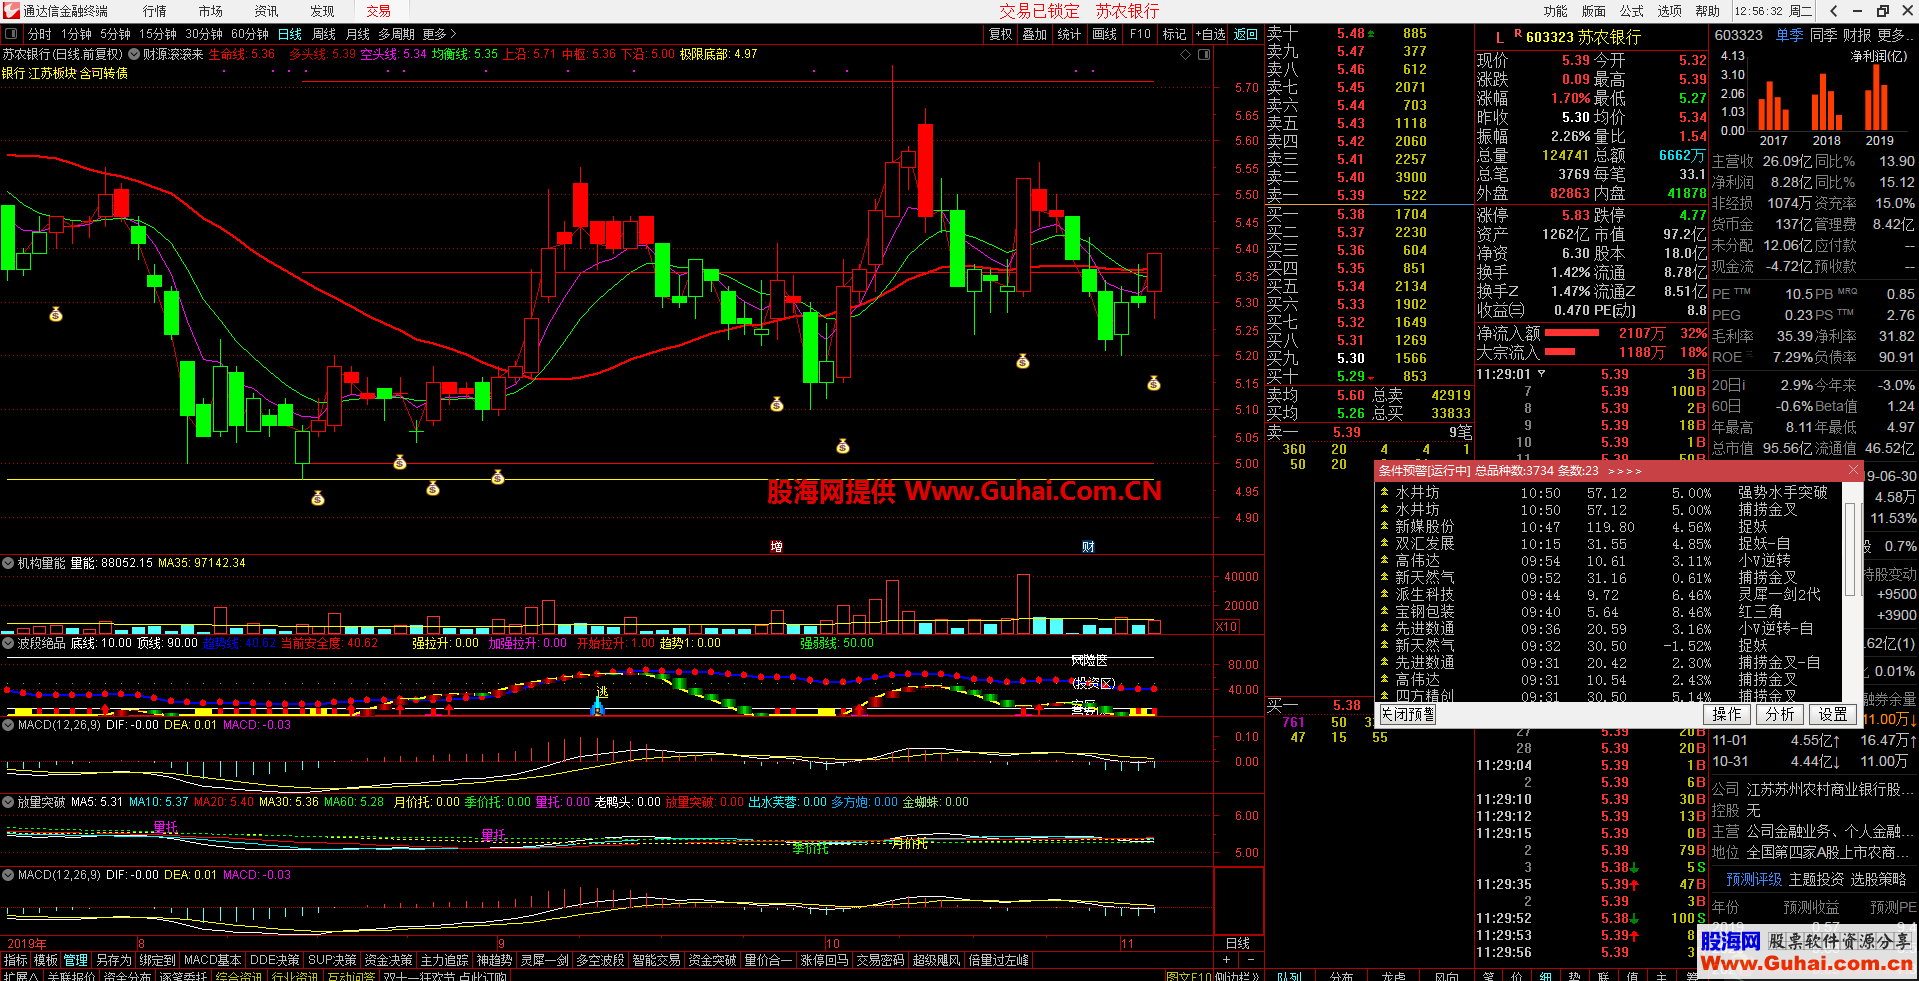Select the 单季 financial view

tap(1790, 35)
